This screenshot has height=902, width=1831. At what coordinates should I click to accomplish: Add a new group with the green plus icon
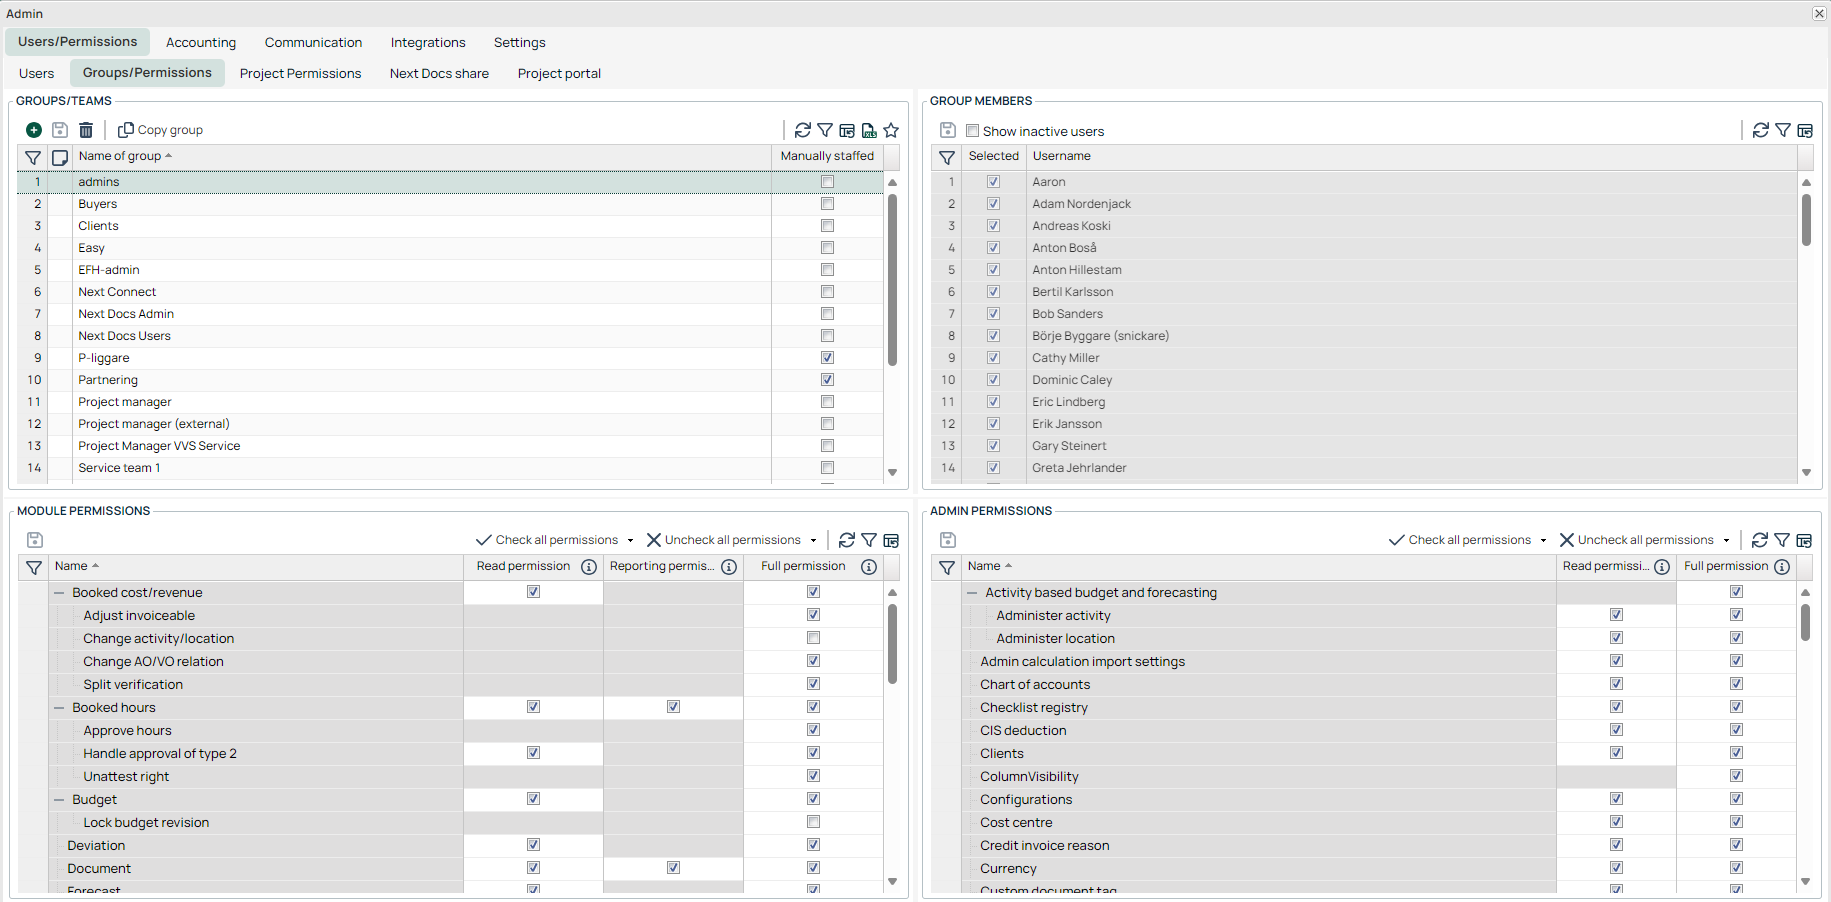(x=34, y=130)
